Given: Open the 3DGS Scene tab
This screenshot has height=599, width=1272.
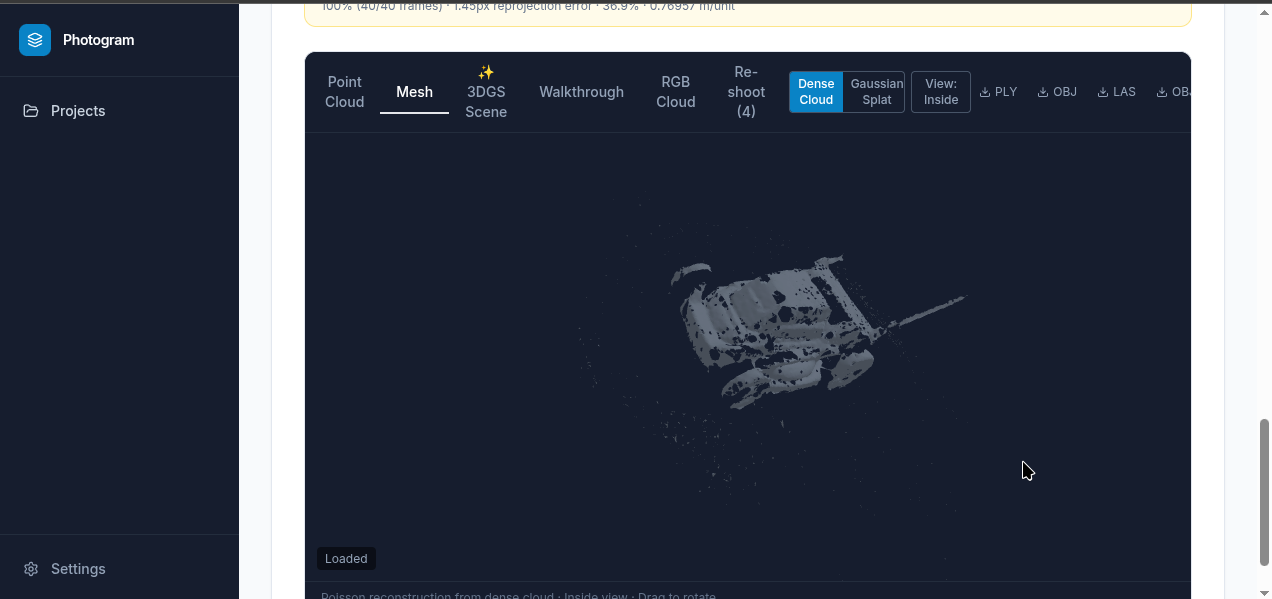Looking at the screenshot, I should [486, 92].
